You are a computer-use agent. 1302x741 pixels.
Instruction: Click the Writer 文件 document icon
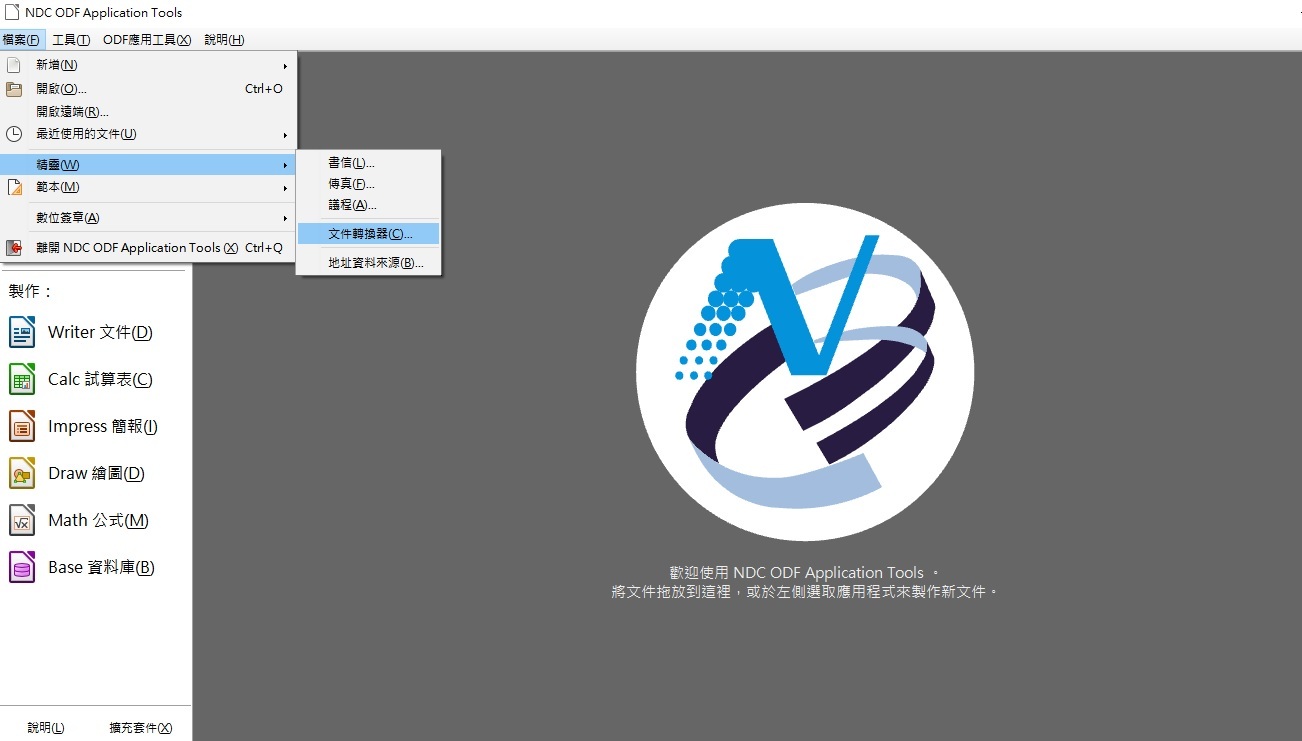[x=22, y=332]
